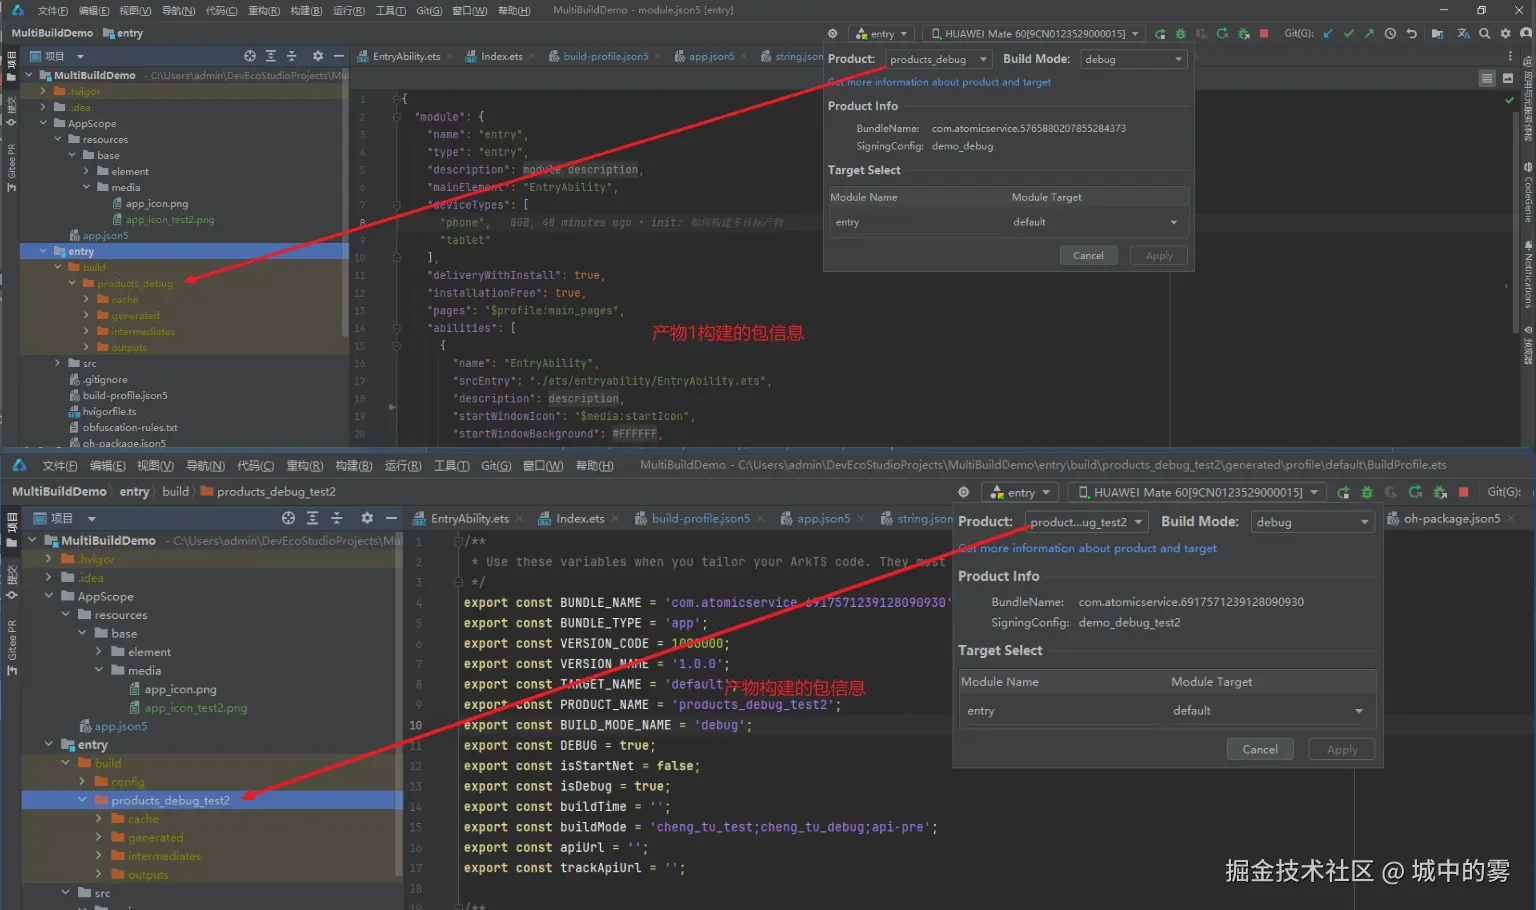Image resolution: width=1536 pixels, height=910 pixels.
Task: Click product/target selector icon in upper window
Action: (832, 33)
